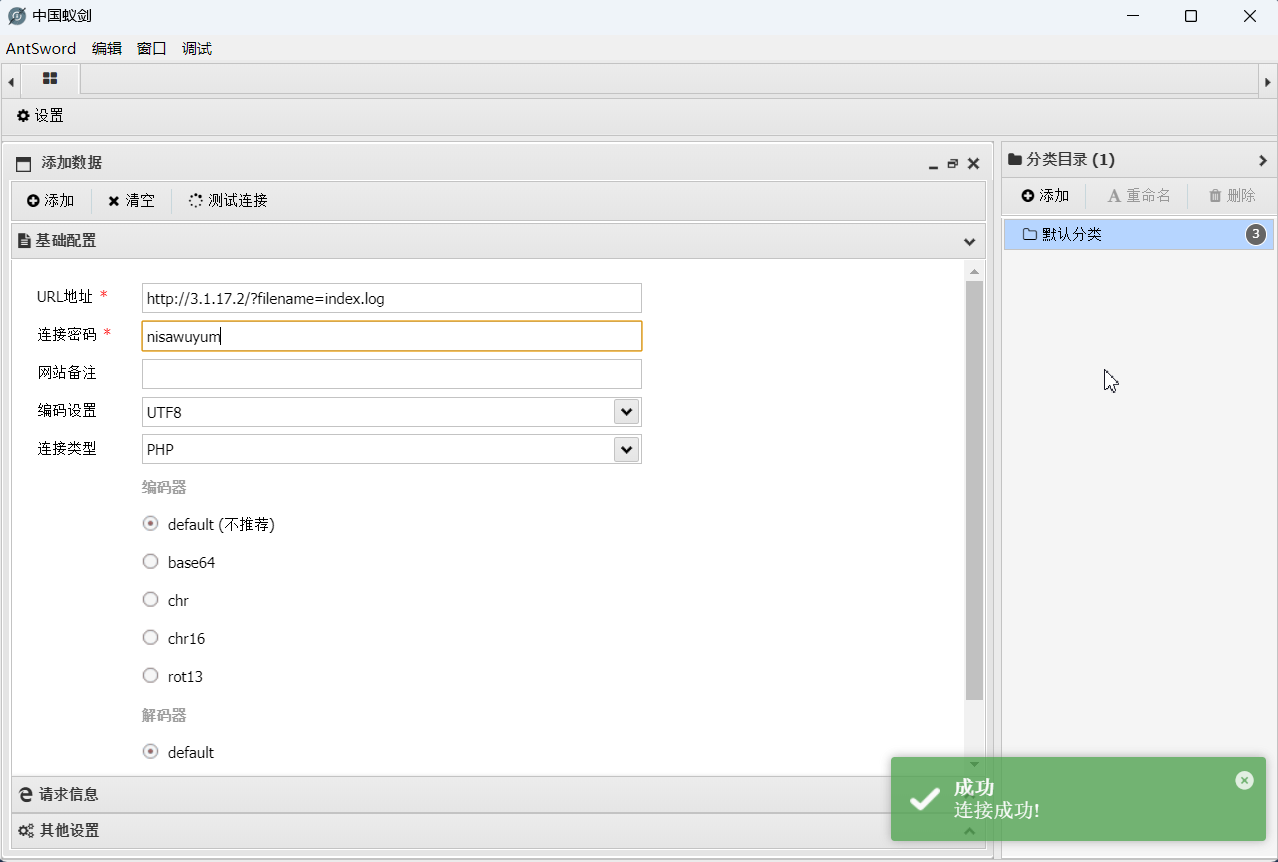Click the 测试连接 button

click(228, 201)
